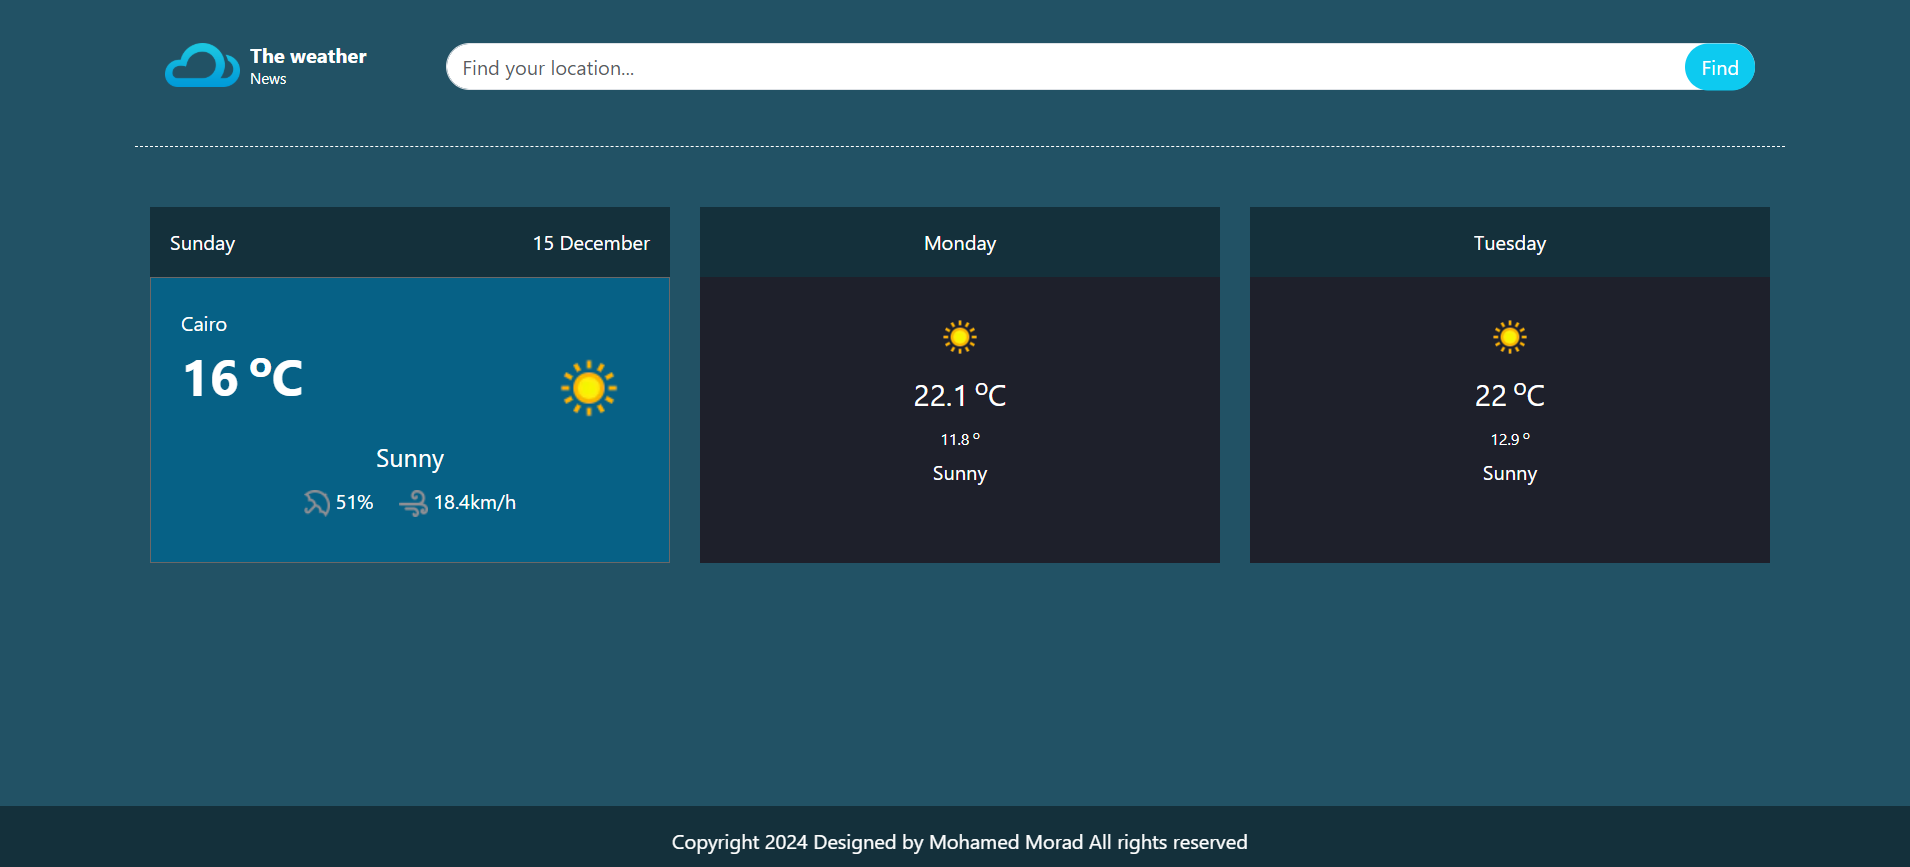Image resolution: width=1910 pixels, height=867 pixels.
Task: Click the 22.1 °C Monday temperature
Action: point(960,395)
